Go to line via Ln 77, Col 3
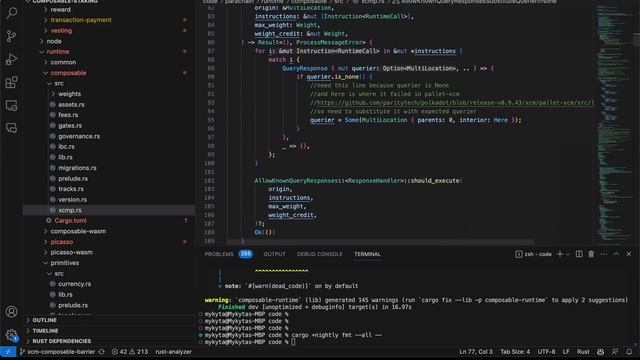The width and height of the screenshot is (640, 360). click(x=476, y=351)
